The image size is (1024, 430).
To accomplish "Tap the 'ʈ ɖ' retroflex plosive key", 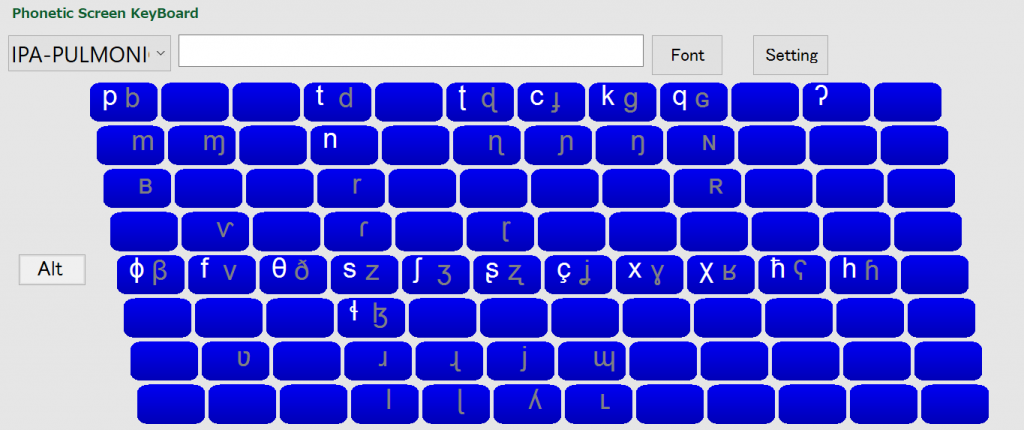I will (x=480, y=102).
